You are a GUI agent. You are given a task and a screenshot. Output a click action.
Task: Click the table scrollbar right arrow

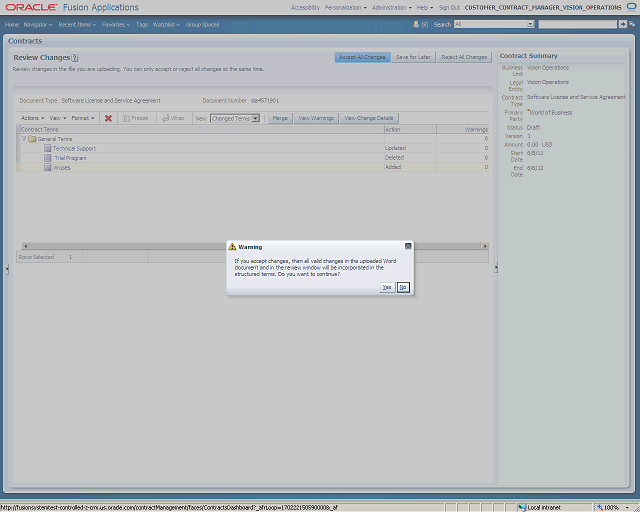click(x=485, y=246)
